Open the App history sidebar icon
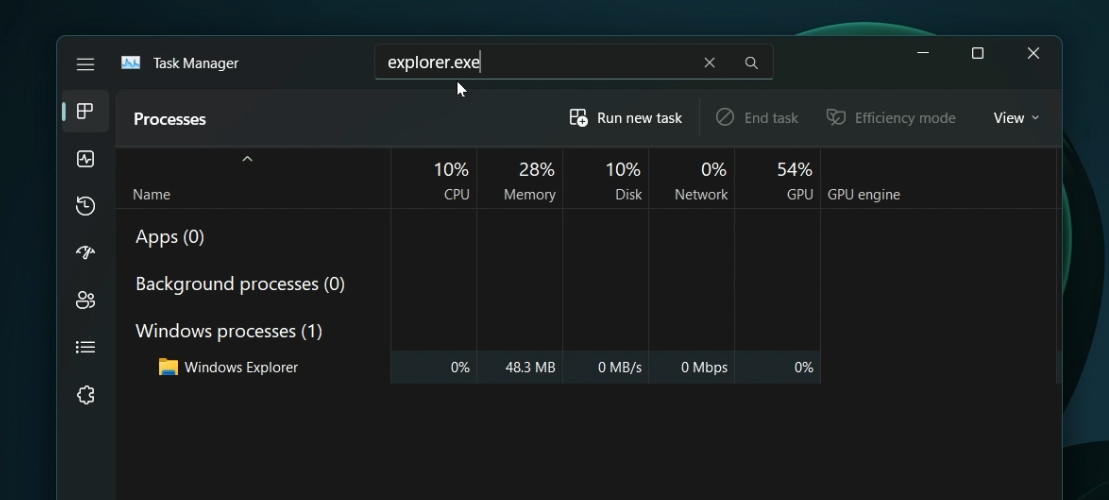This screenshot has height=500, width=1109. point(85,206)
